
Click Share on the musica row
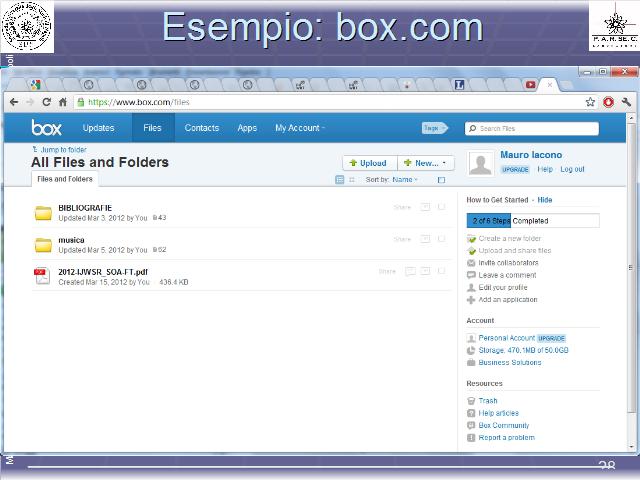(402, 239)
